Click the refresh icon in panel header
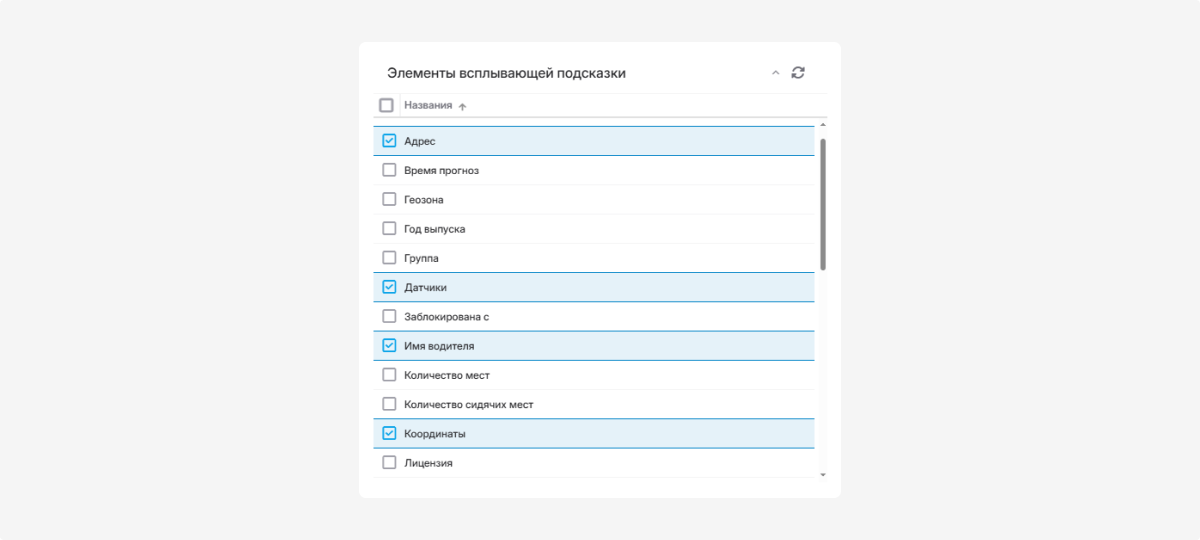This screenshot has height=540, width=1200. click(798, 73)
